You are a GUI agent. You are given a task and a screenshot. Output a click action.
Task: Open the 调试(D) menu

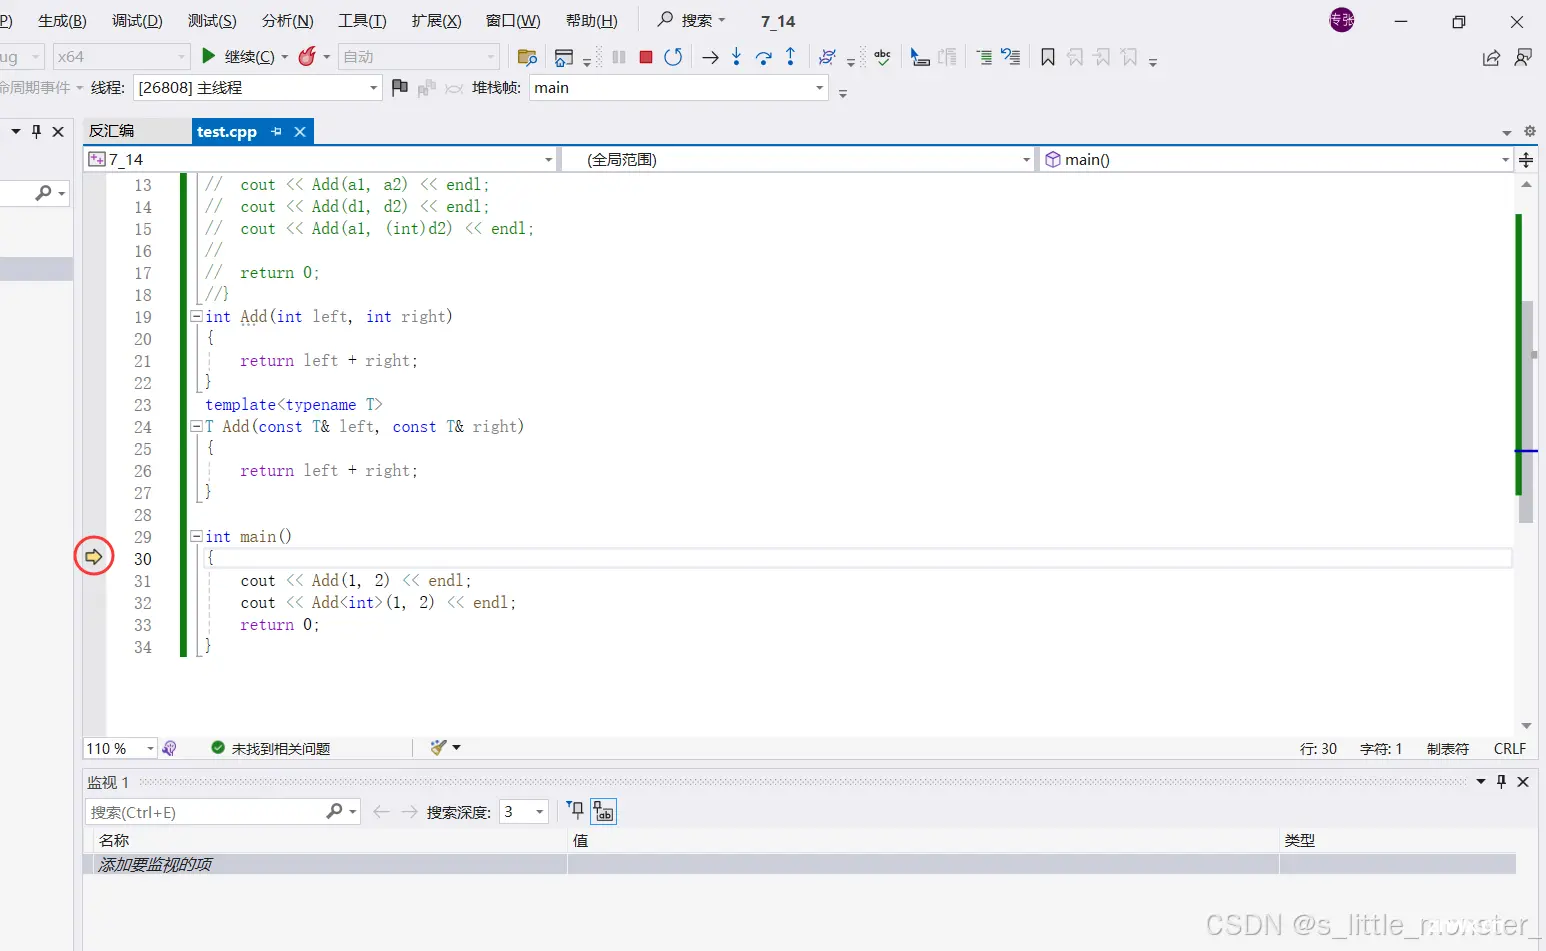pos(137,20)
